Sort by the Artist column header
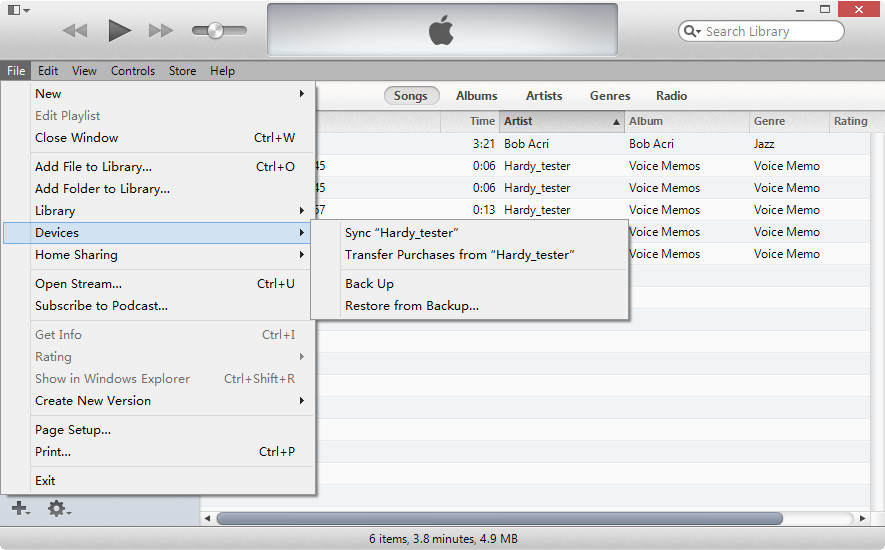This screenshot has width=885, height=550. pos(562,121)
